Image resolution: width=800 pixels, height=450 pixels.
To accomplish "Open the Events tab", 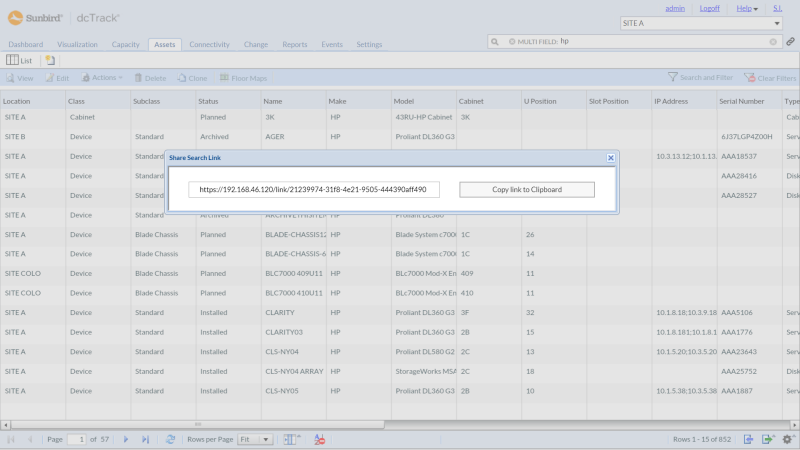I will 332,44.
